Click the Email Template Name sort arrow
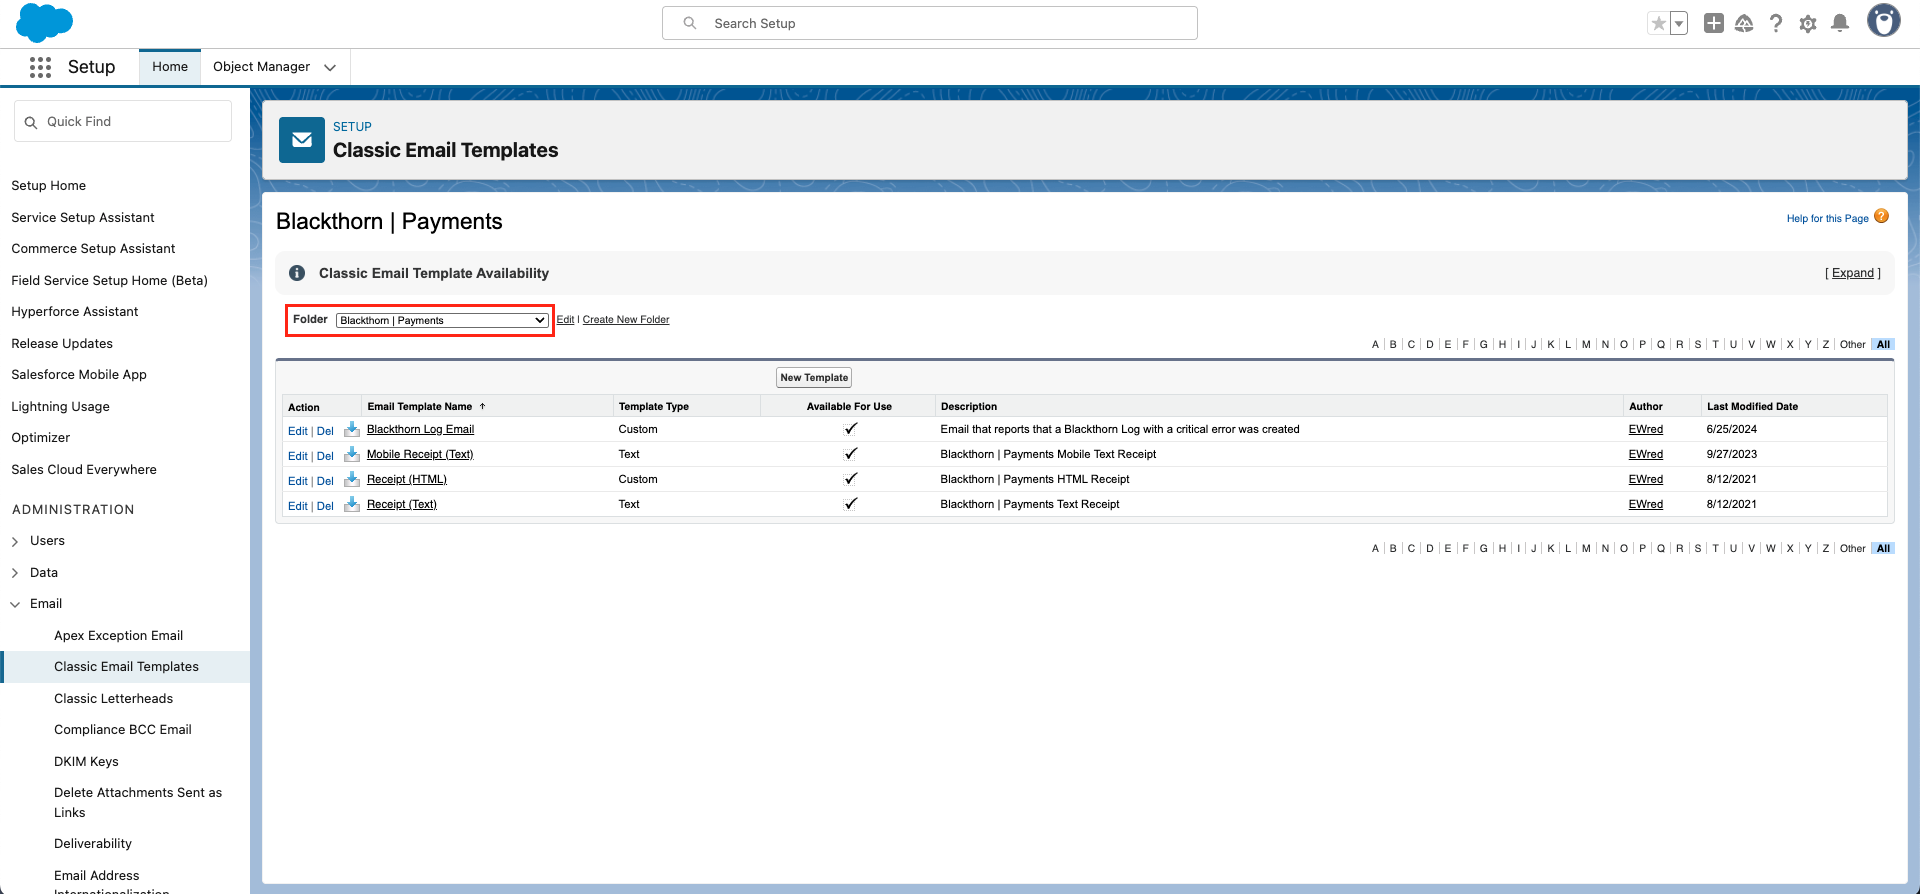 click(x=482, y=406)
